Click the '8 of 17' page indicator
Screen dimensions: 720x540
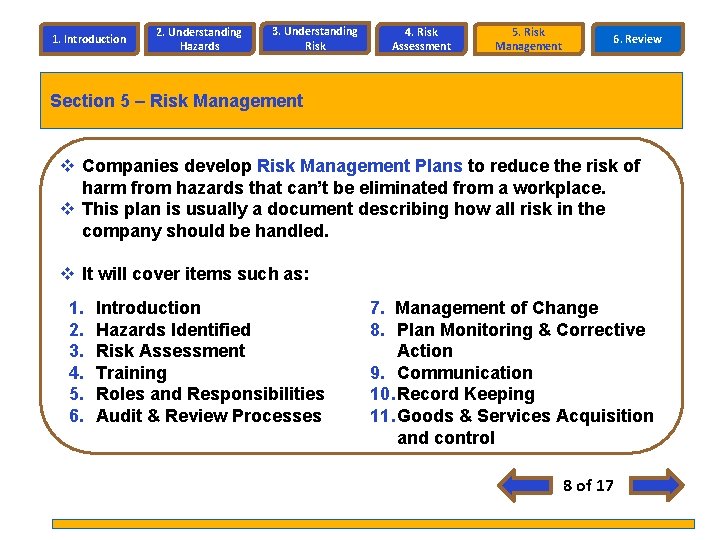click(x=588, y=485)
